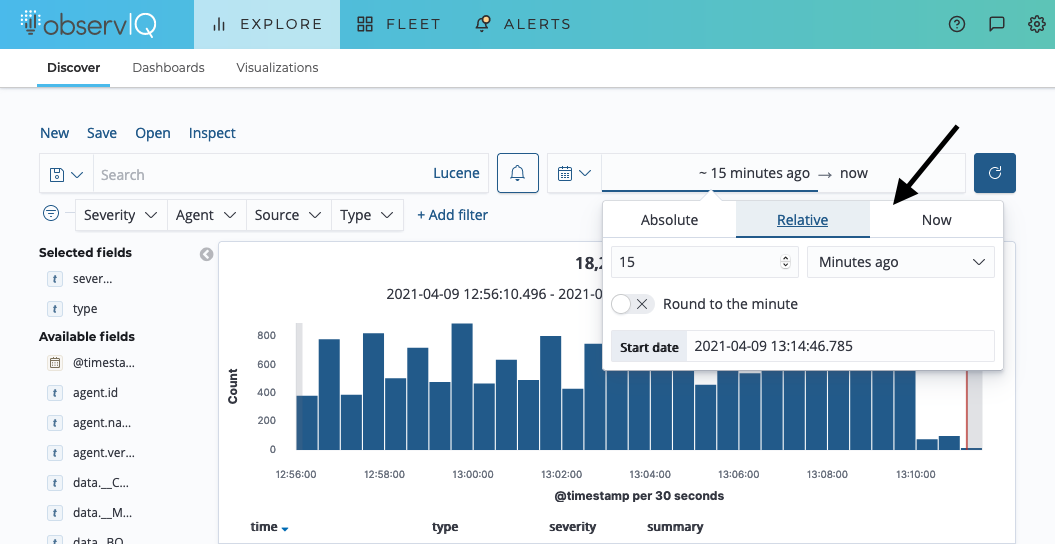This screenshot has height=544, width=1055.
Task: Switch to the Alerts section
Action: (x=523, y=24)
